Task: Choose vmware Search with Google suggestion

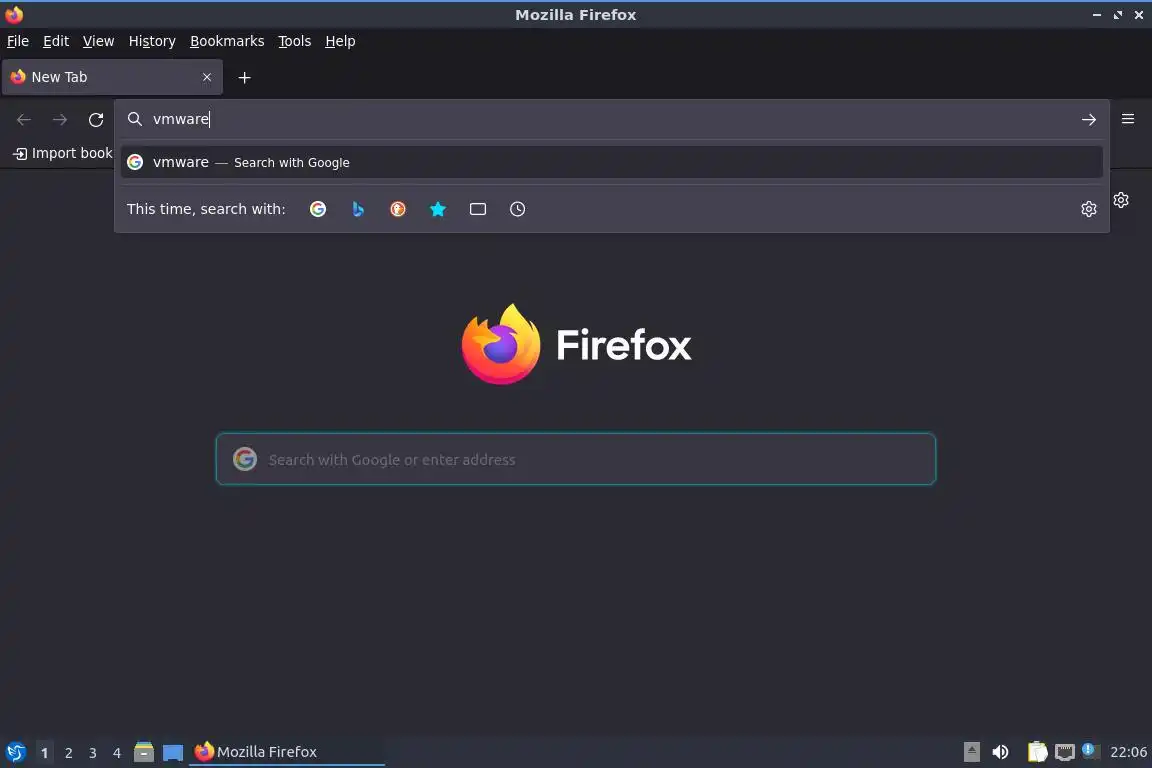Action: point(611,162)
